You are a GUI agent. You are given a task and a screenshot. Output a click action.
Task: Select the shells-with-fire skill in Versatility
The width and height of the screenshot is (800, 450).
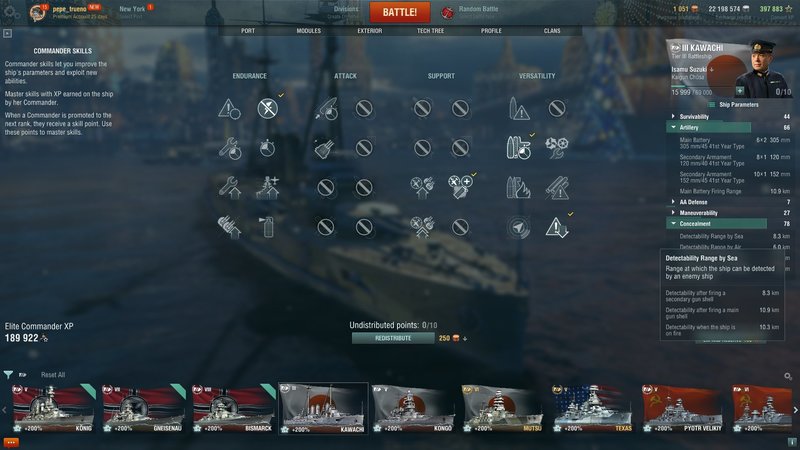coord(518,188)
